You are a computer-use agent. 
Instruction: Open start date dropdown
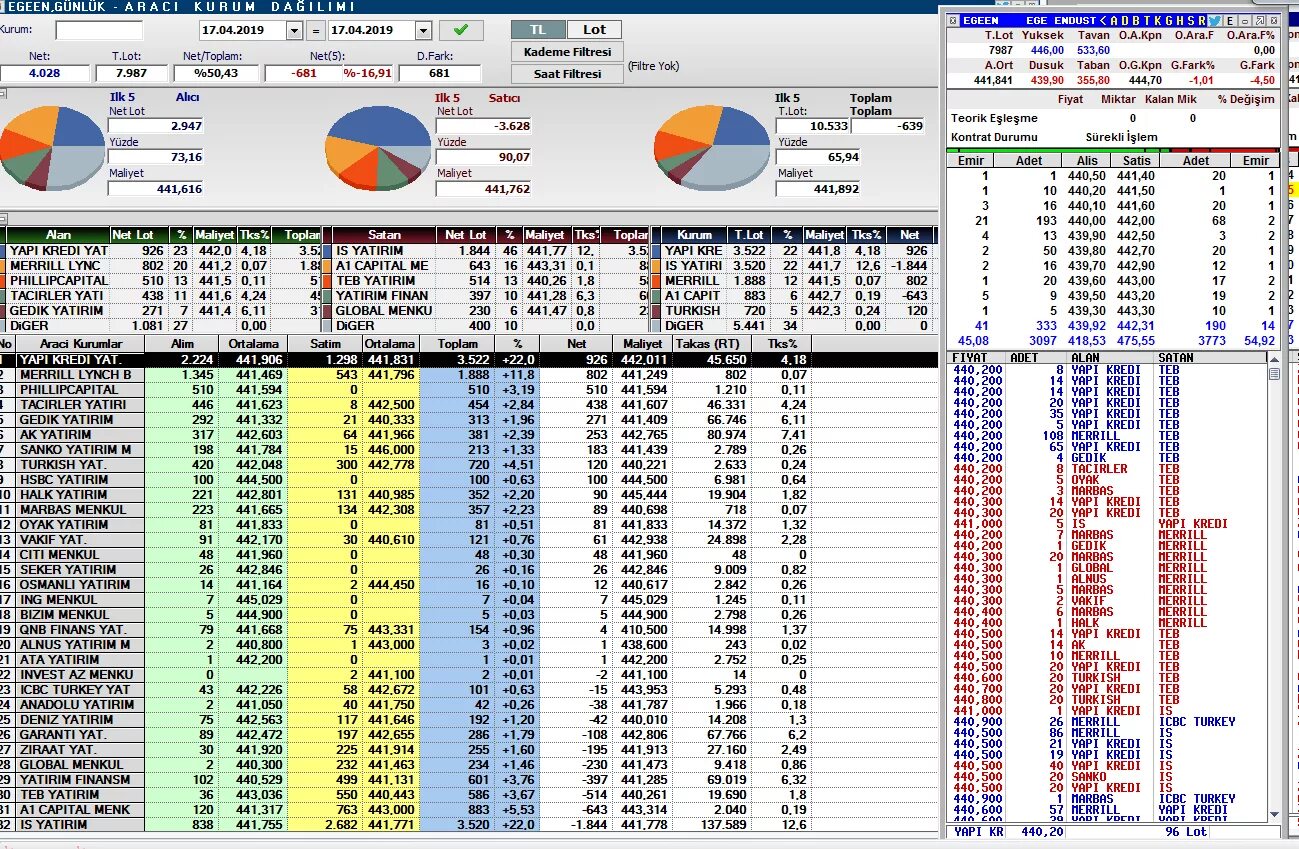[x=294, y=31]
